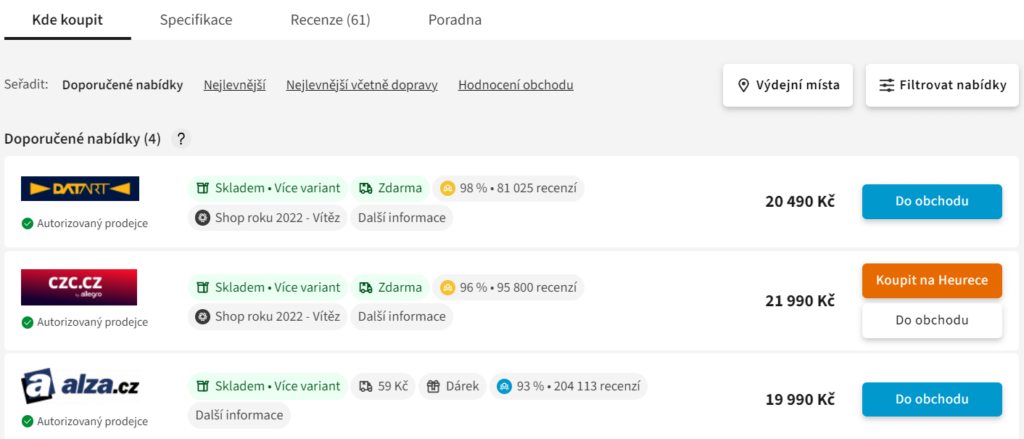
Task: Expand Další informace for Alza
Action: point(239,415)
